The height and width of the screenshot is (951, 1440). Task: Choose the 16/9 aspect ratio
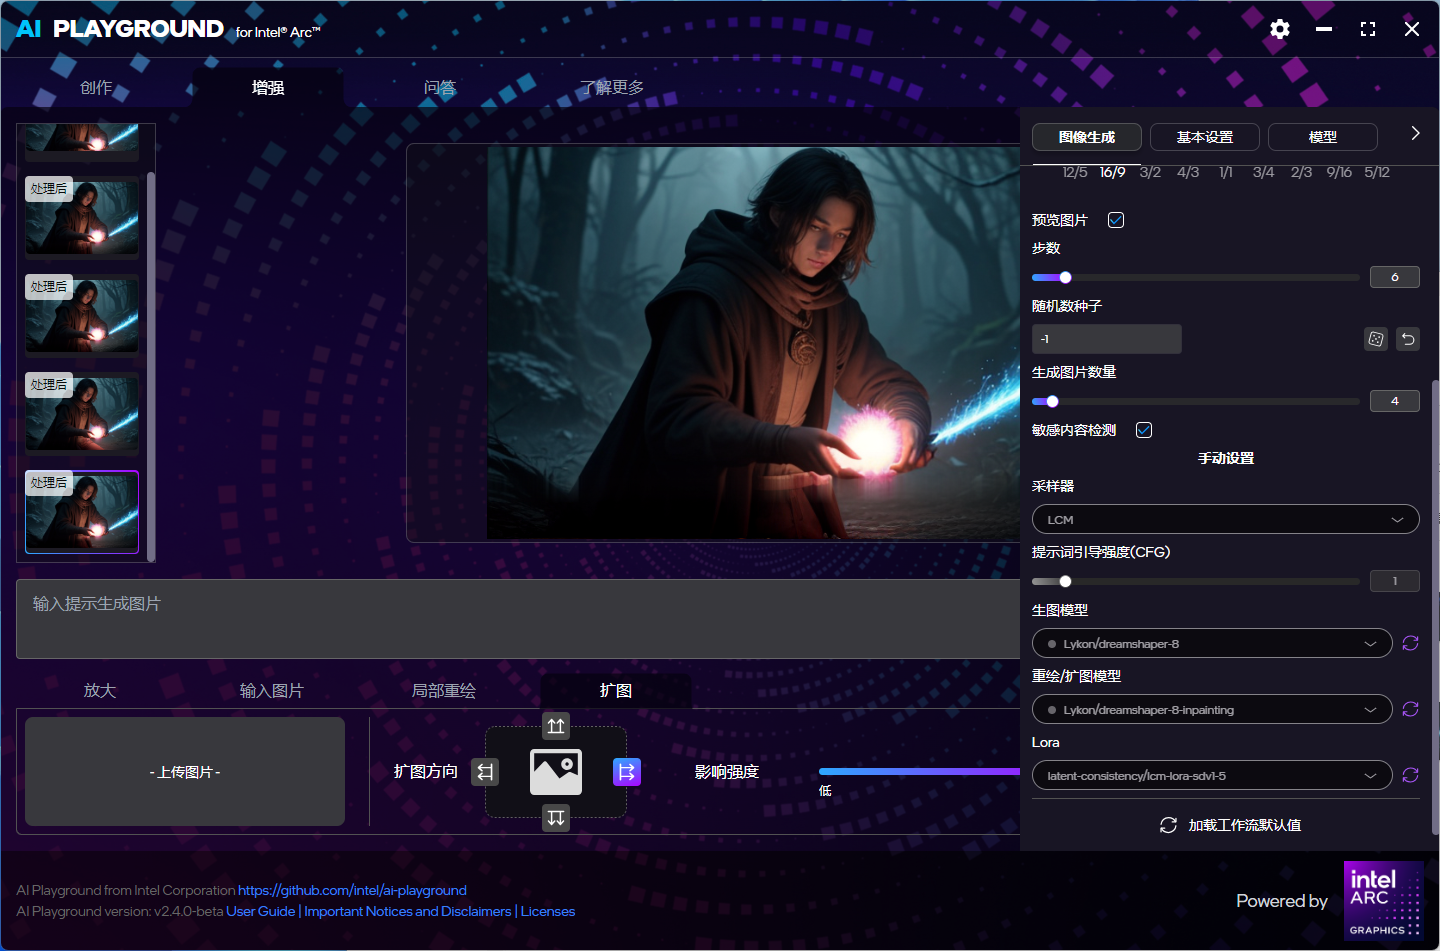[1112, 172]
